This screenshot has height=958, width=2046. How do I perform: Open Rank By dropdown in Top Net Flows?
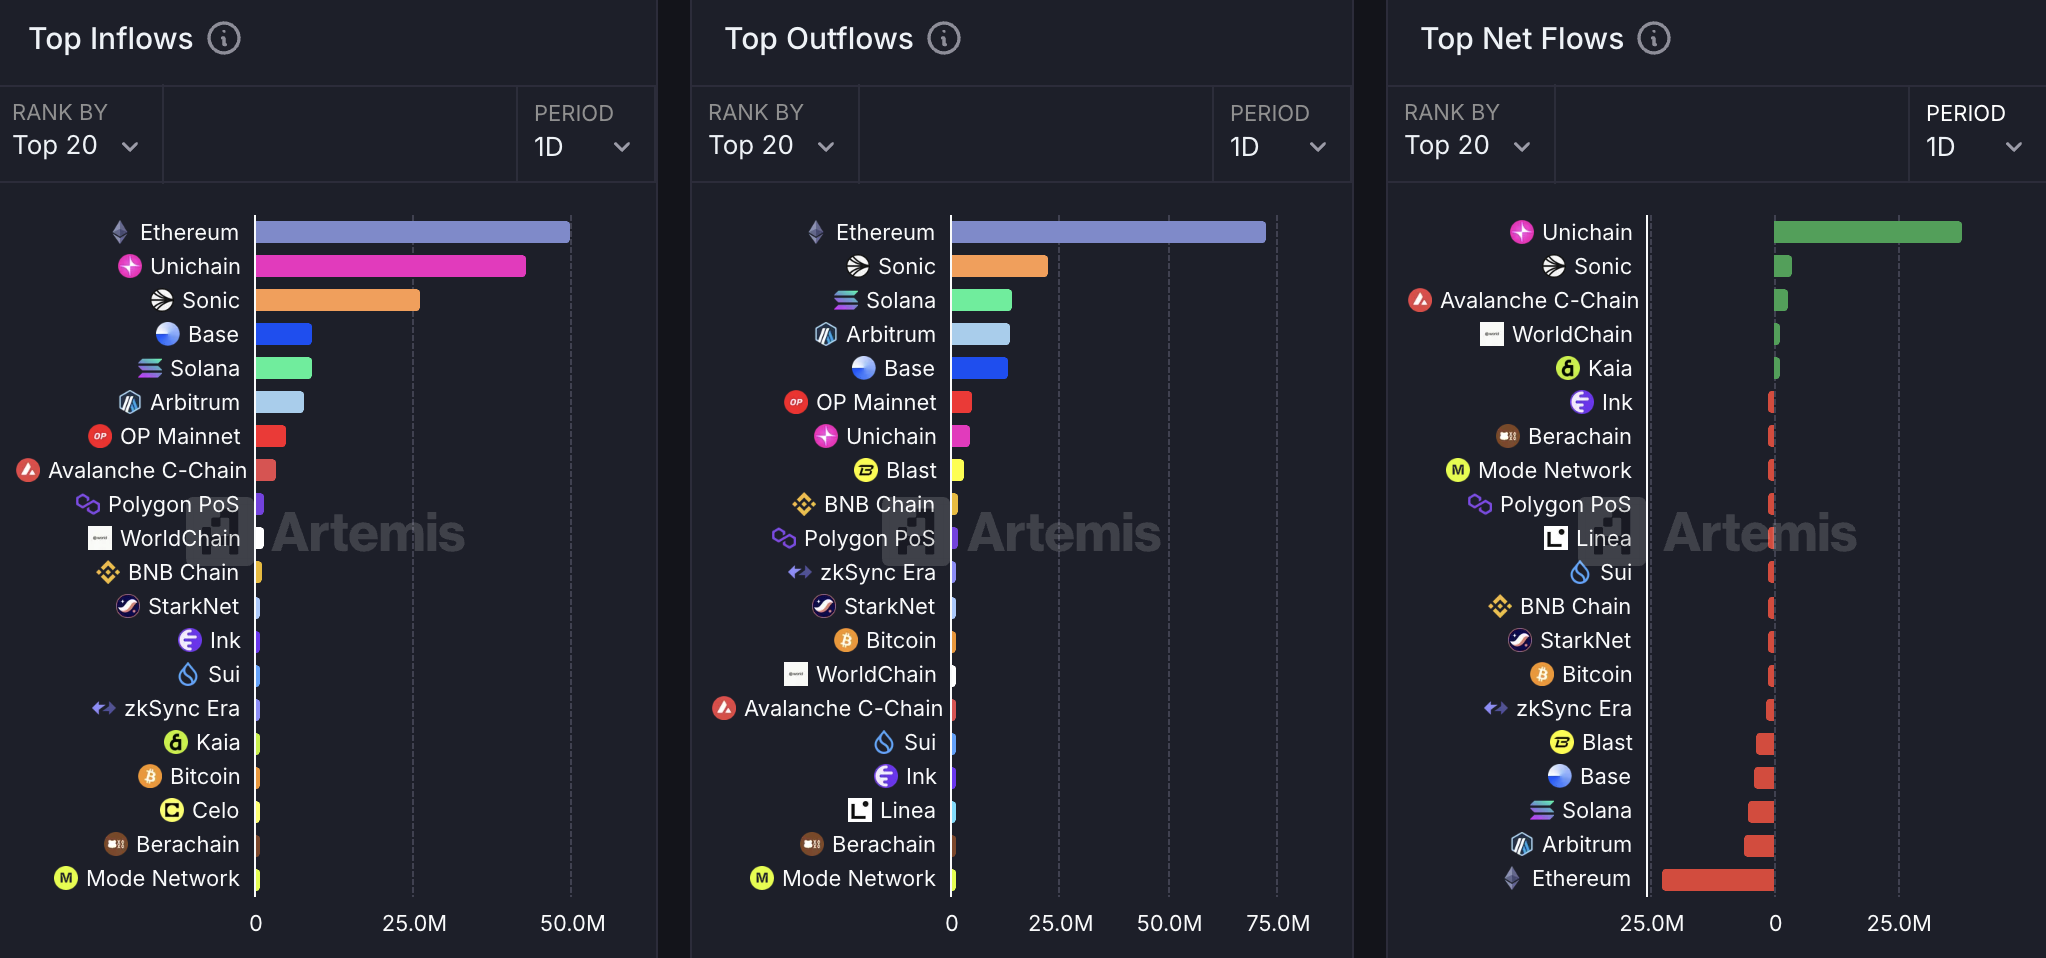1471,134
